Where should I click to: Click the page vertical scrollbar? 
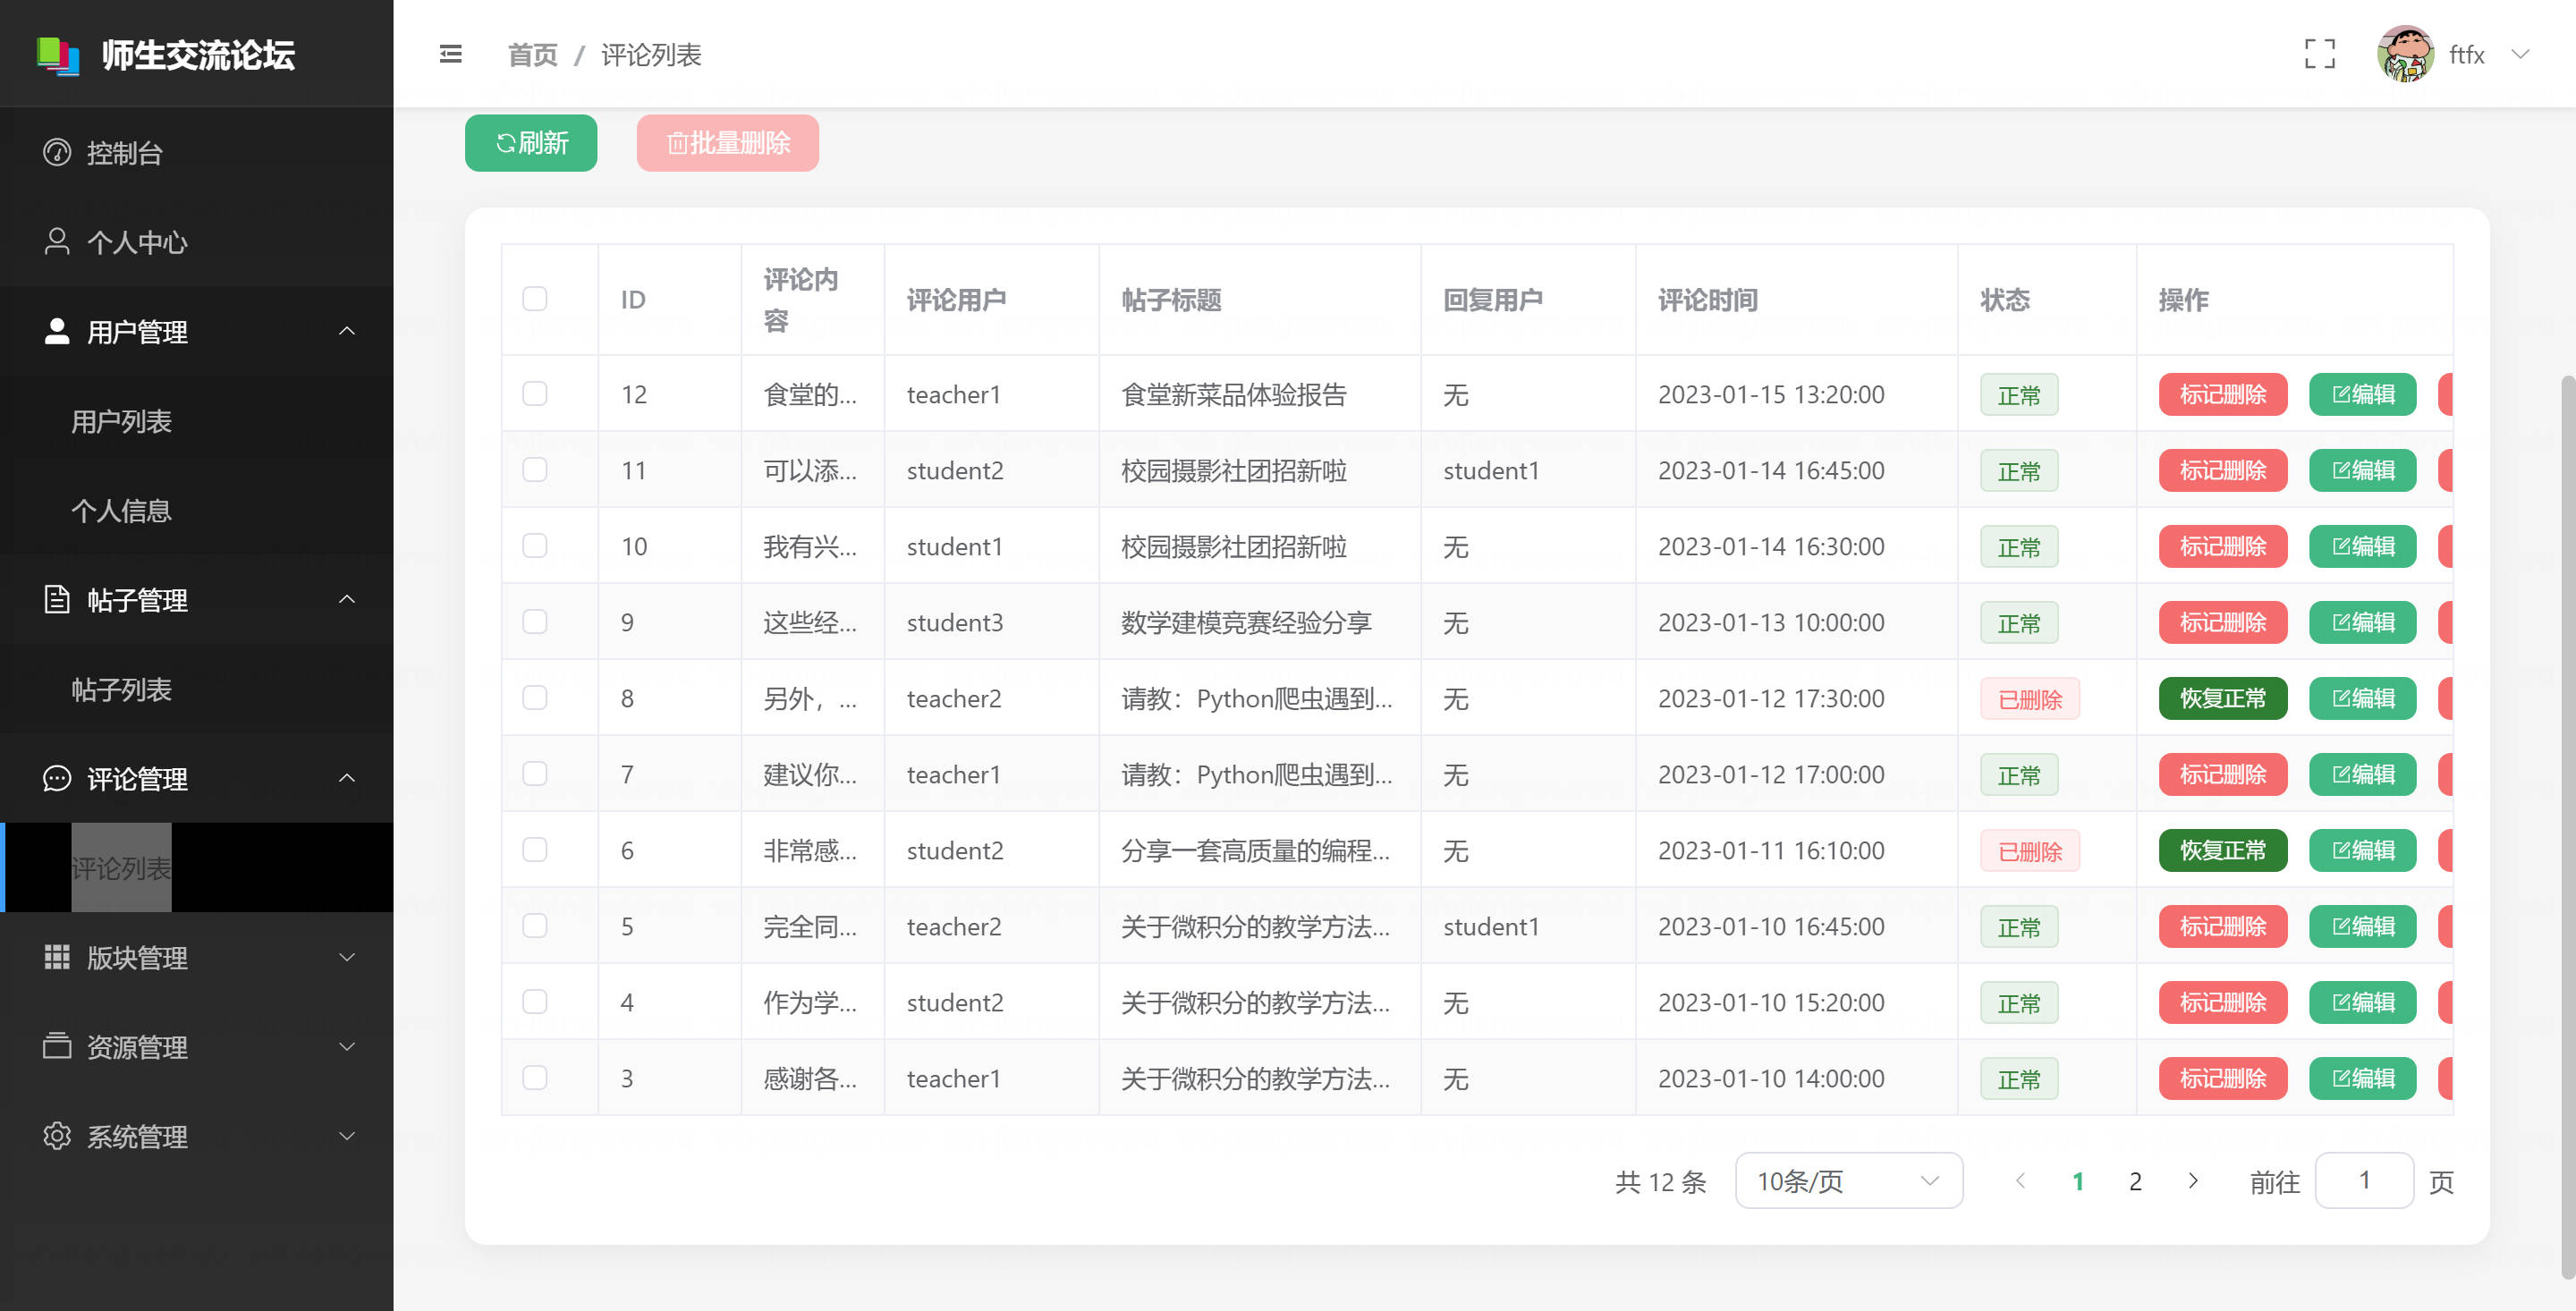[2568, 826]
